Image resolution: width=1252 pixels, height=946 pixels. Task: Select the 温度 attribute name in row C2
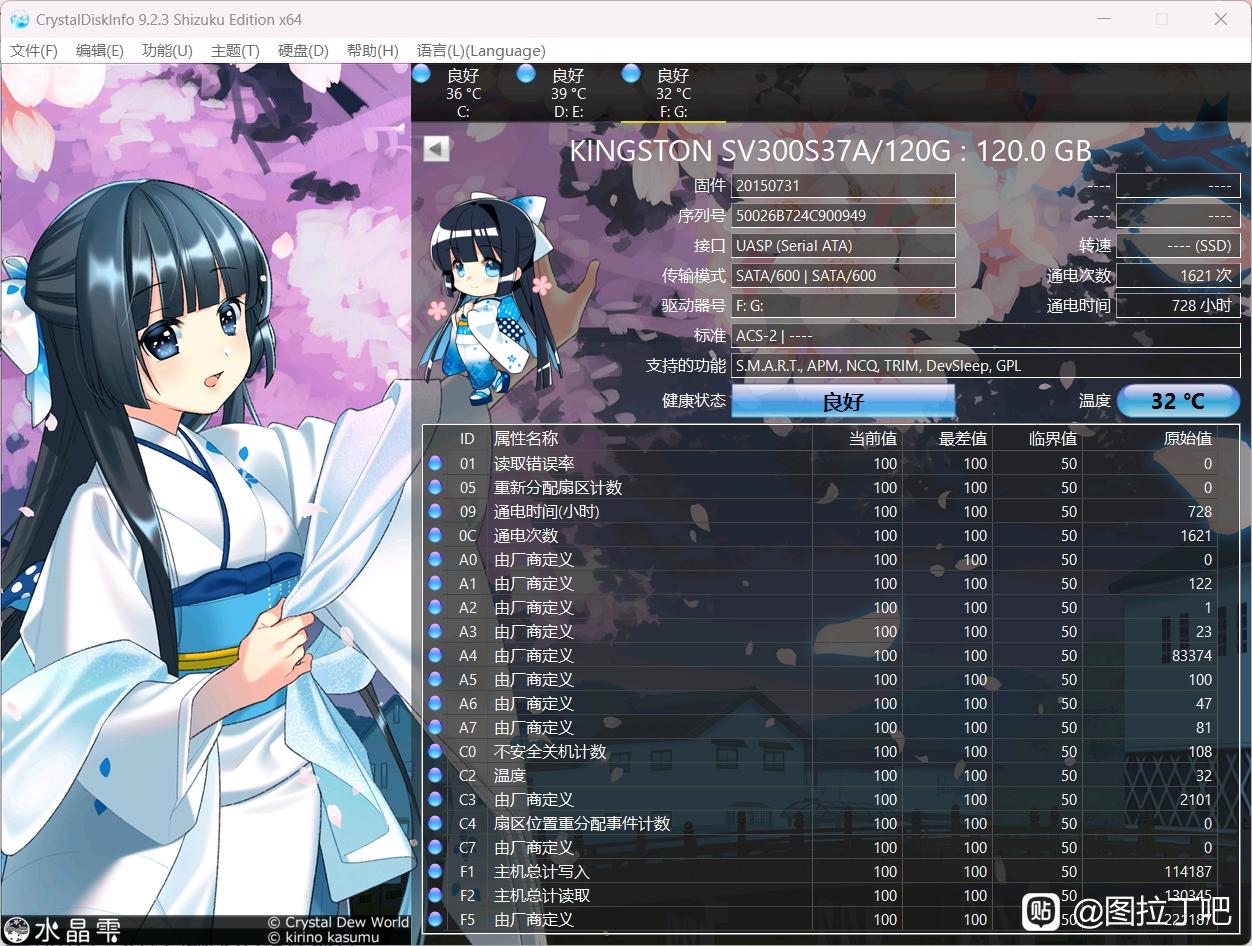(510, 775)
